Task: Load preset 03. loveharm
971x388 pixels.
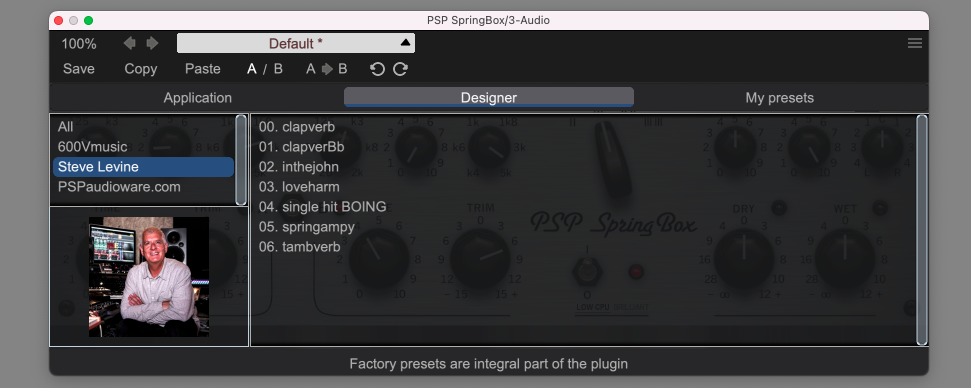Action: pos(299,187)
